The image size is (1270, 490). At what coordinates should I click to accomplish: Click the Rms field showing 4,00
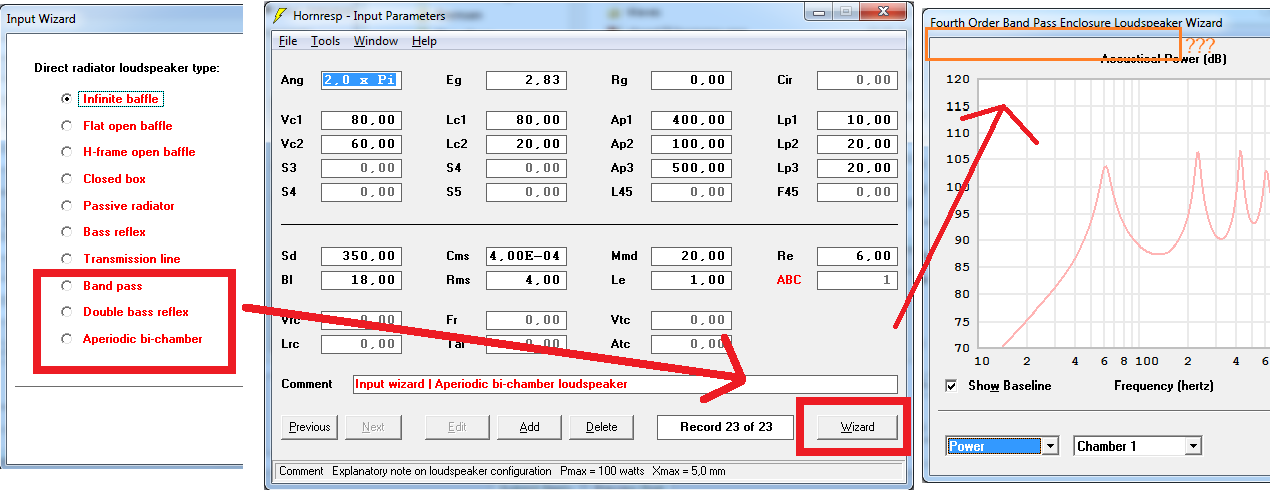[x=526, y=280]
